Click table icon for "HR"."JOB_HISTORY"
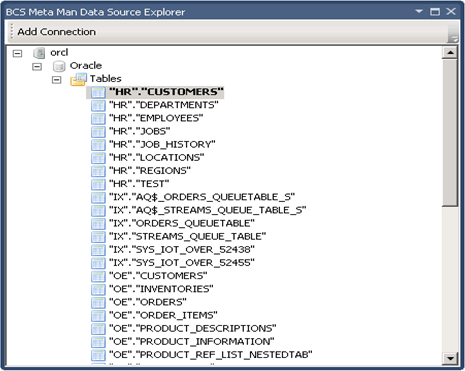The width and height of the screenshot is (465, 371). [x=98, y=145]
